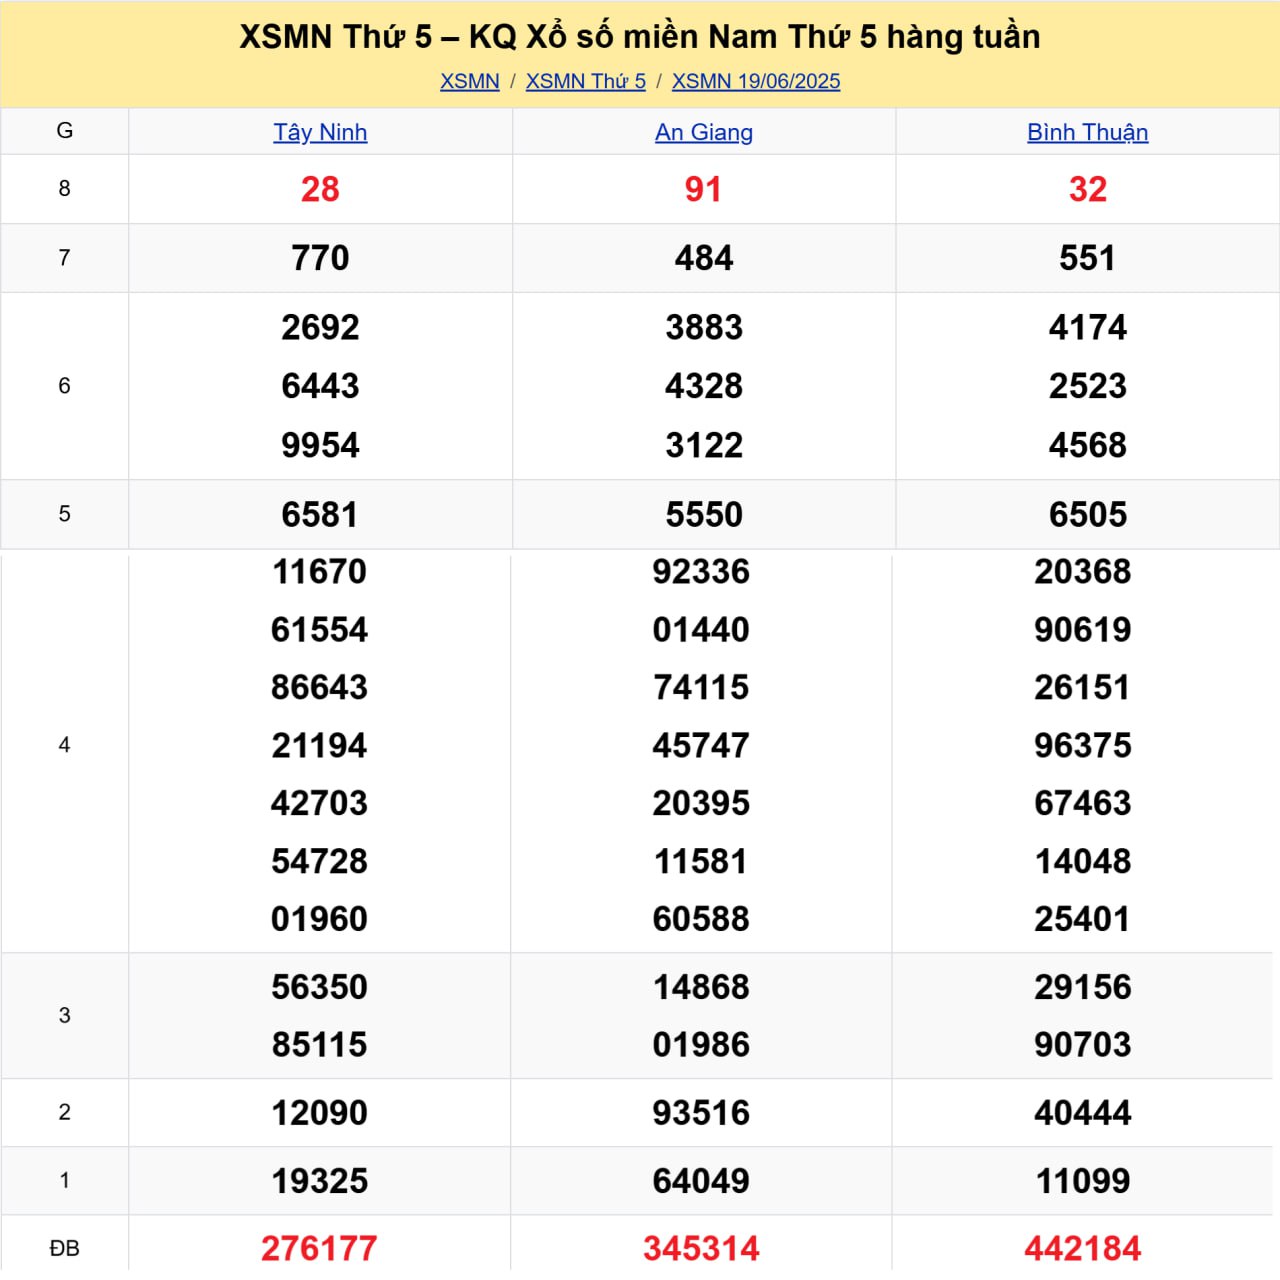
Task: Click Bình Thuận number 14048
Action: point(1083,861)
